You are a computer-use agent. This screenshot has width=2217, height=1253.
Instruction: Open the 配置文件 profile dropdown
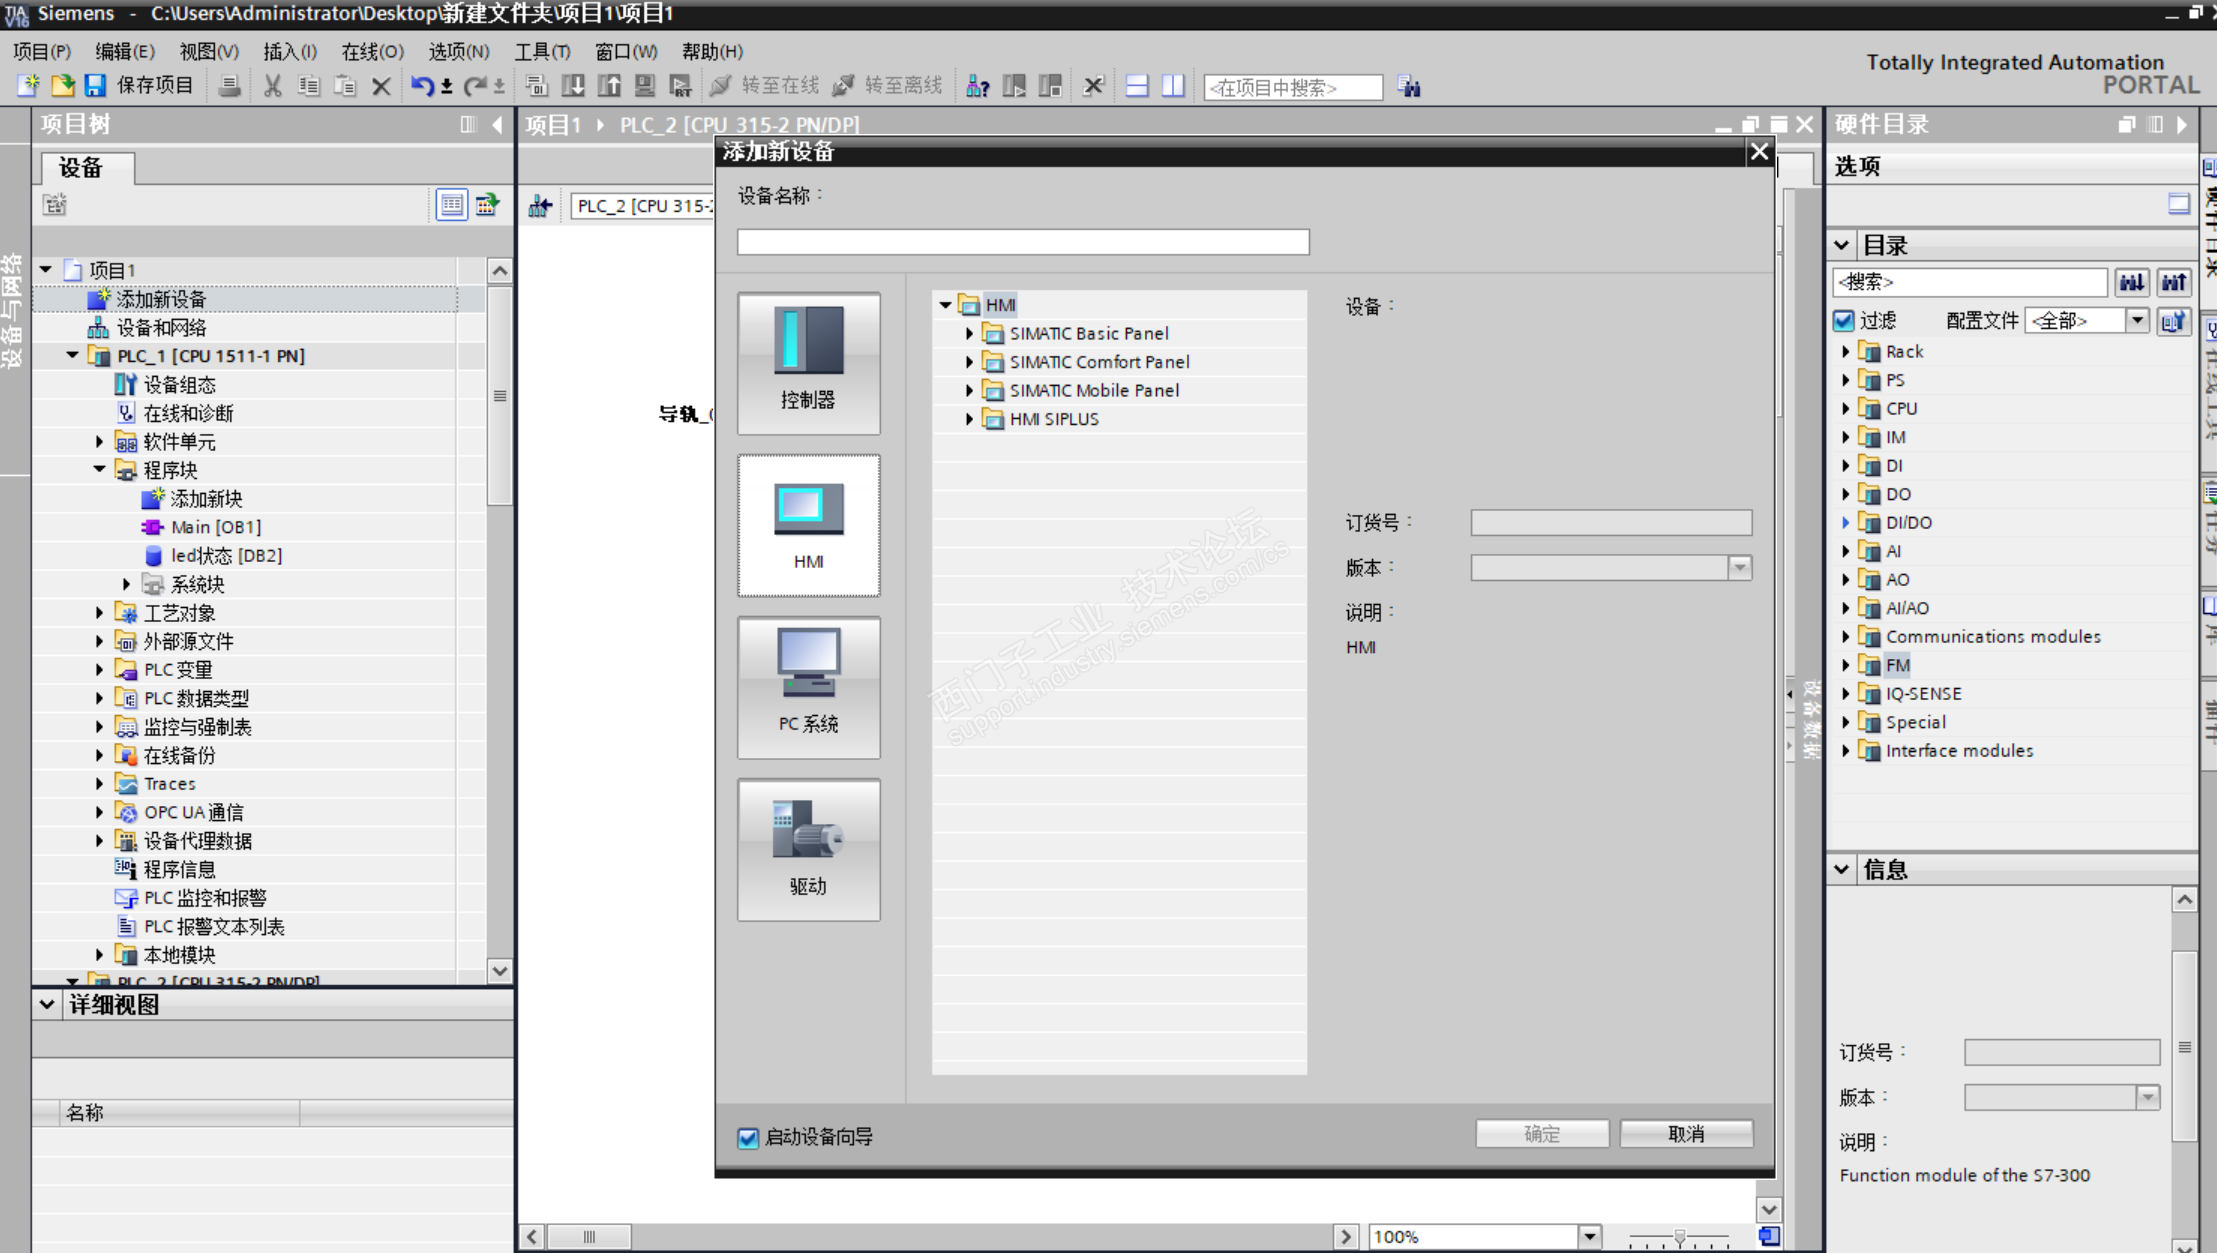point(2136,320)
